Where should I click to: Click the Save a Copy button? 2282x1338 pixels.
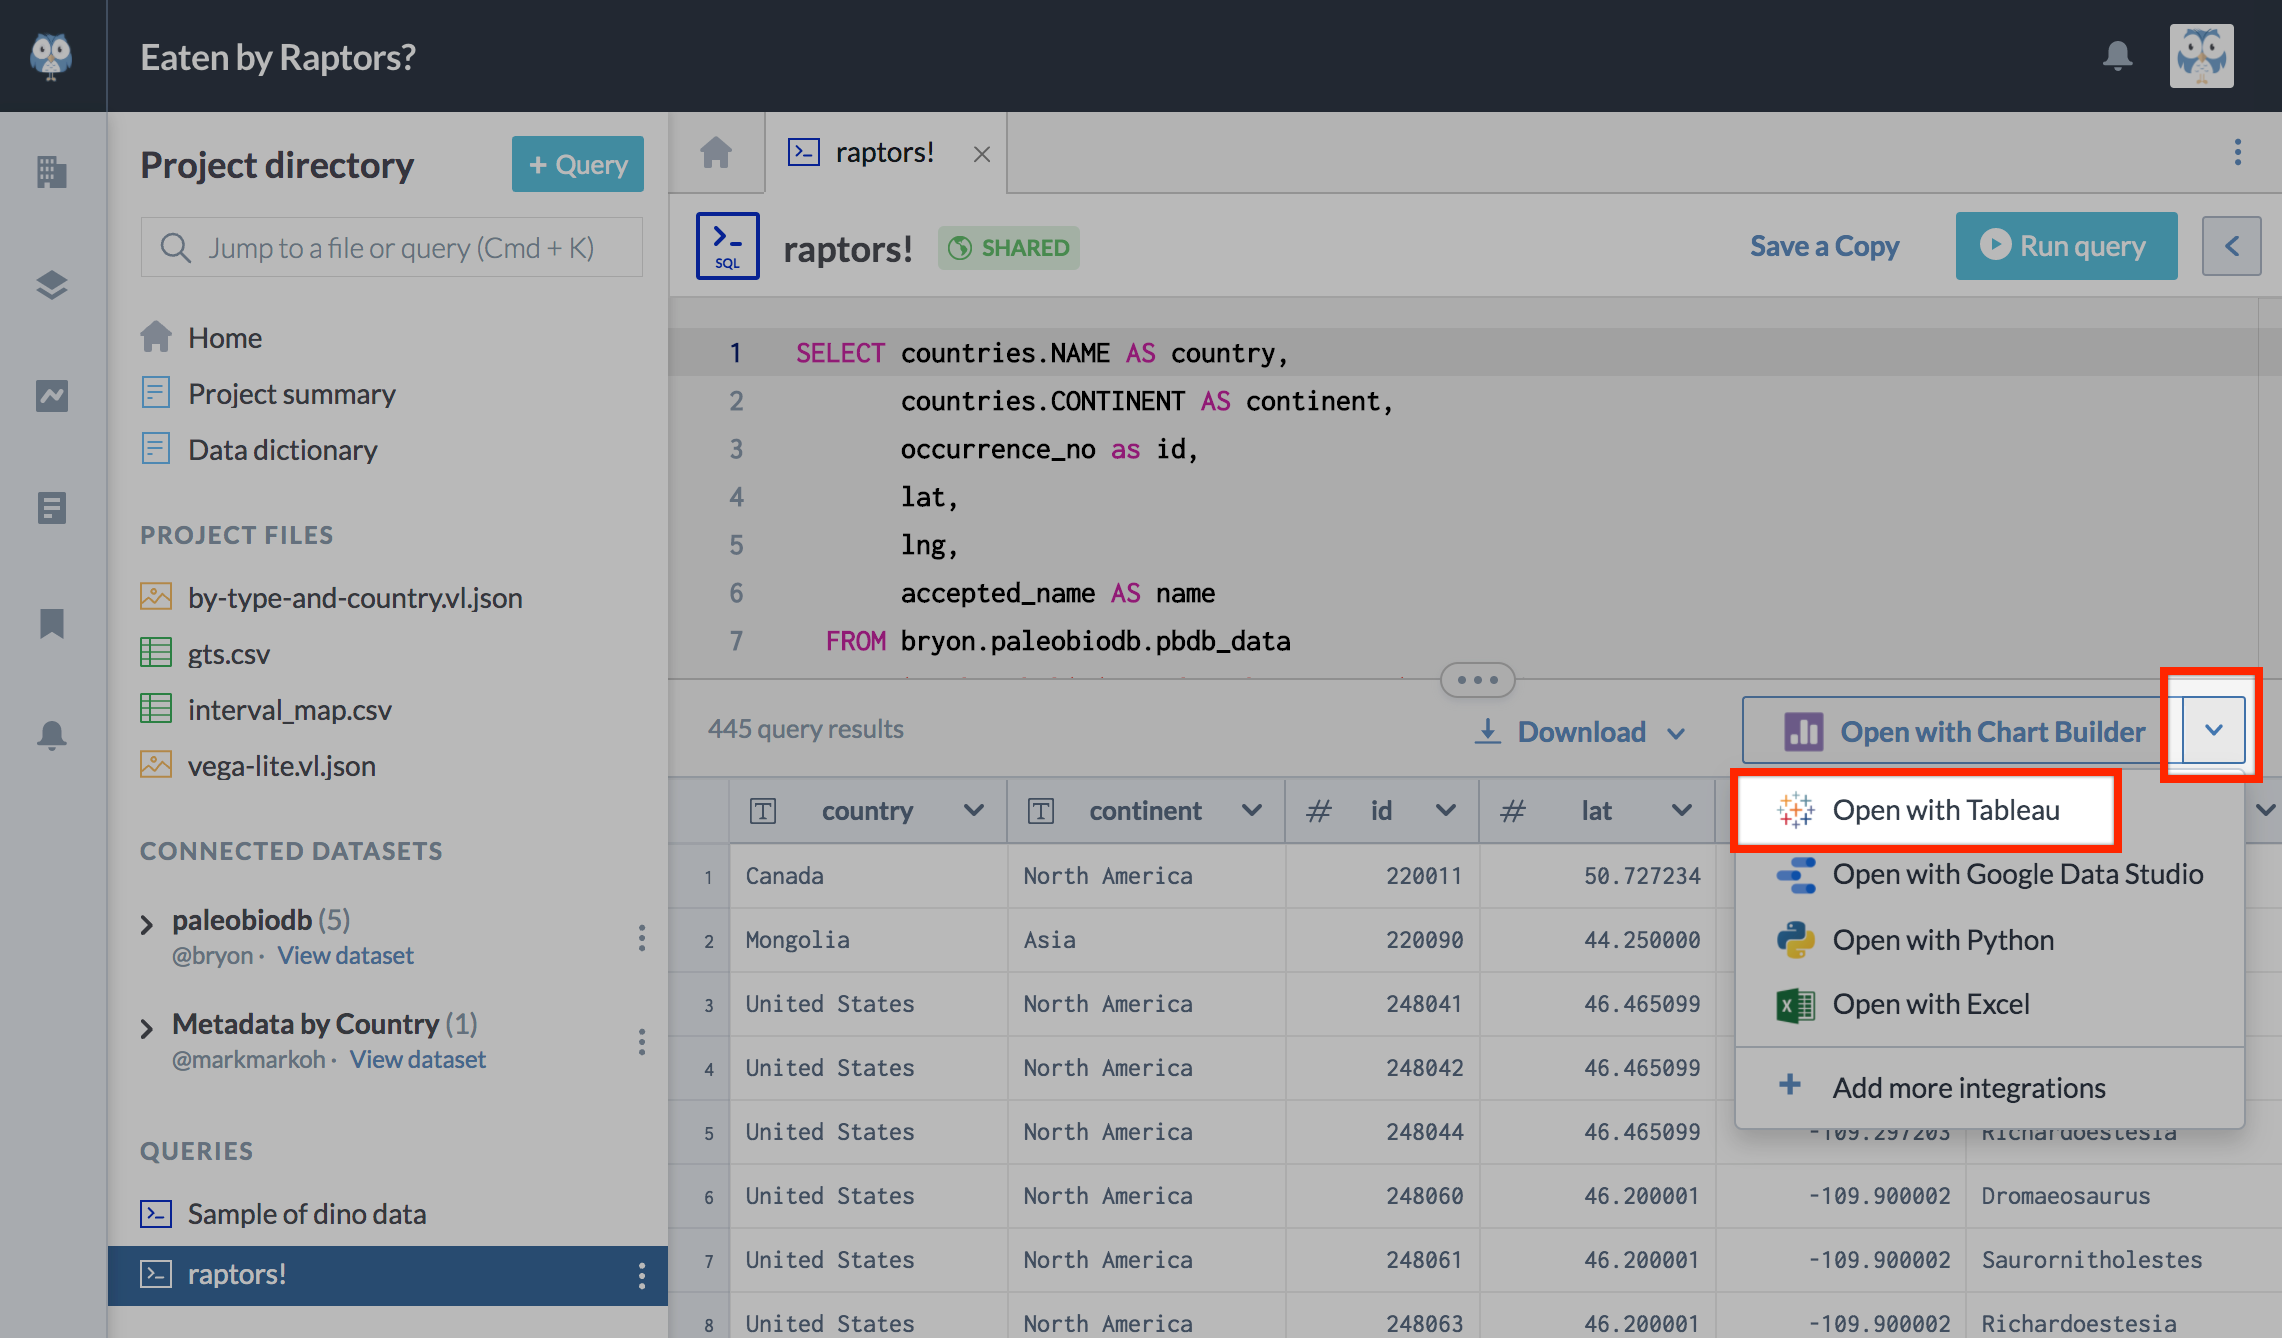[1822, 245]
